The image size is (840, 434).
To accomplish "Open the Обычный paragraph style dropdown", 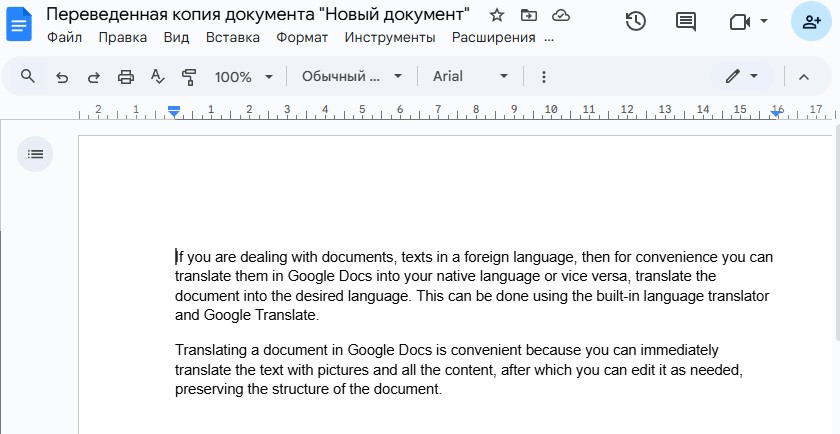I will pos(351,77).
